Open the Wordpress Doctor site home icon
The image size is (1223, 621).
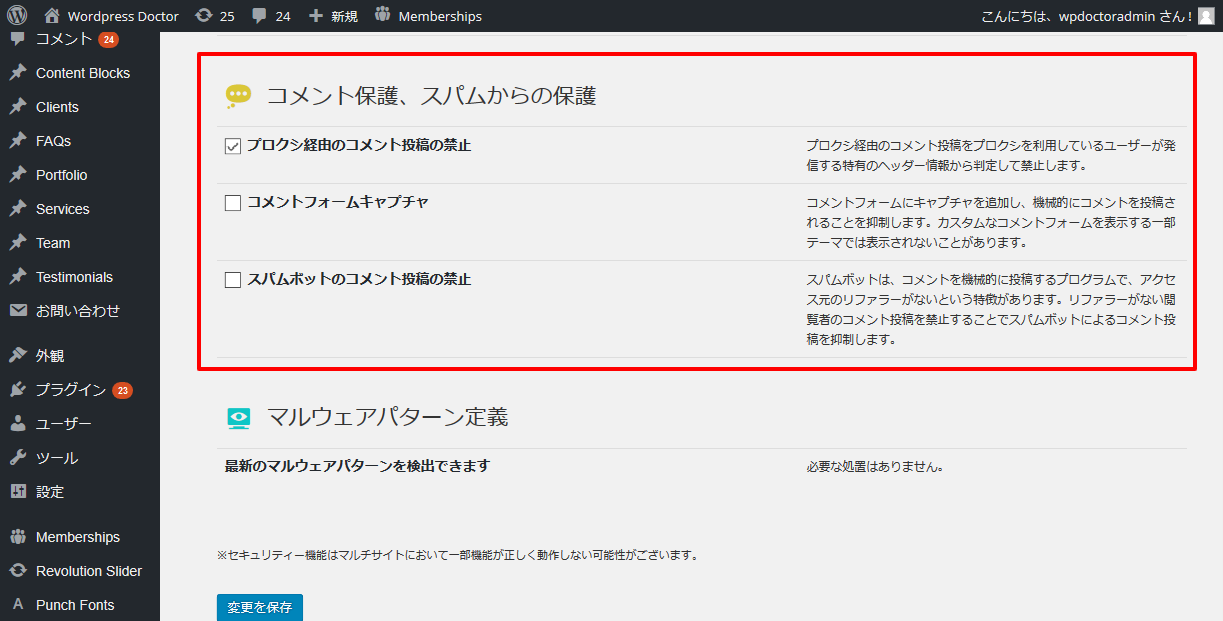(x=53, y=16)
